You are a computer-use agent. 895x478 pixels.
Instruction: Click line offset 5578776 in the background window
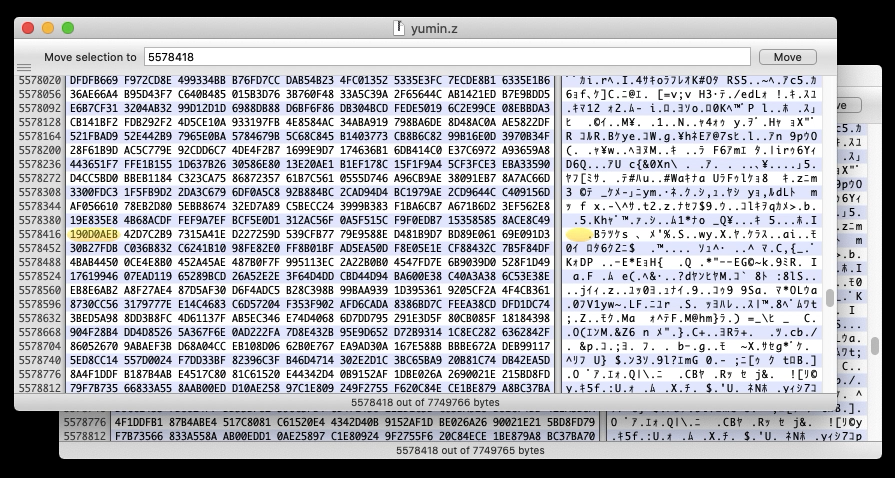(84, 422)
